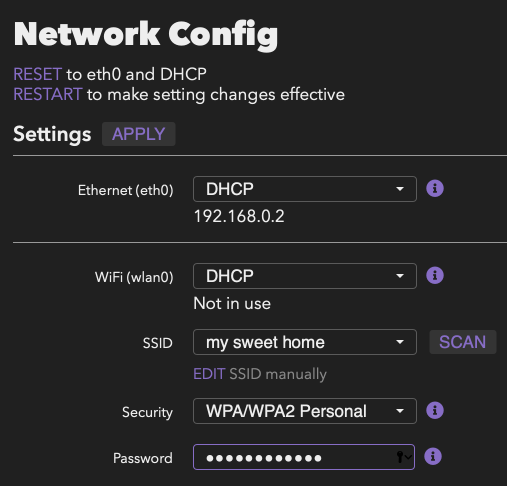Click the arrow on the Ethernet dropdown

tap(400, 189)
